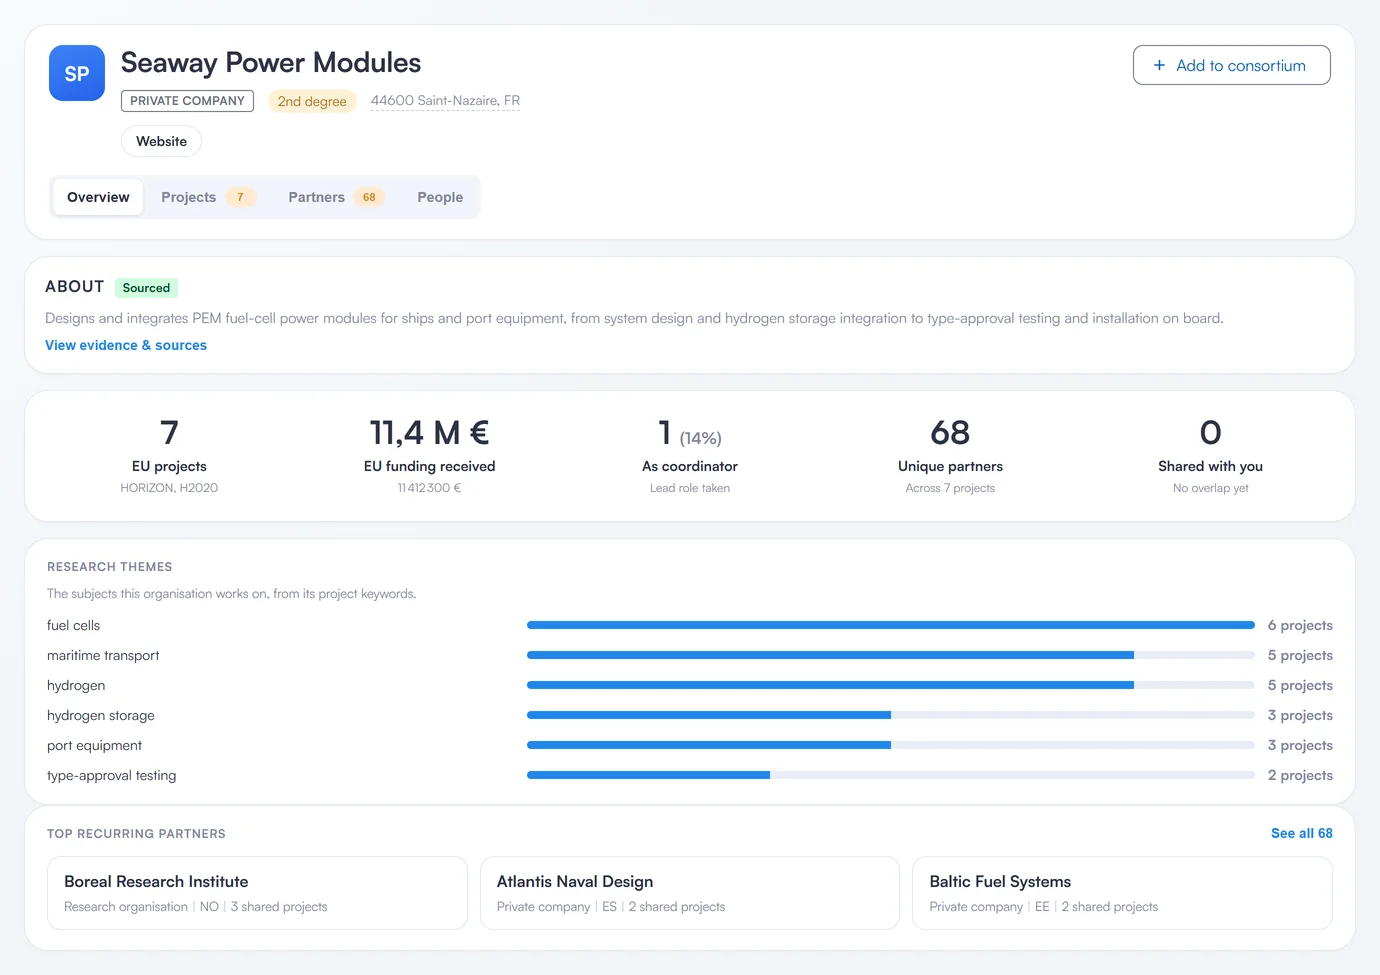Click the plus icon in Add to consortium
Screen dimensions: 1380x975
(x=1159, y=65)
